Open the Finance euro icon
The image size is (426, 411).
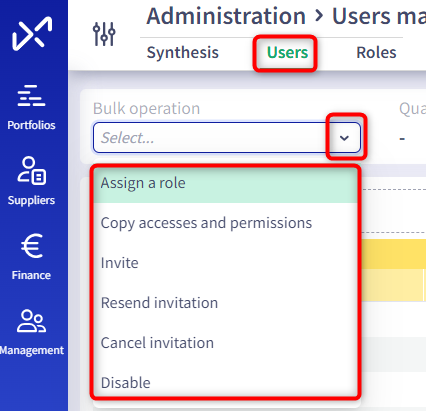[32, 246]
